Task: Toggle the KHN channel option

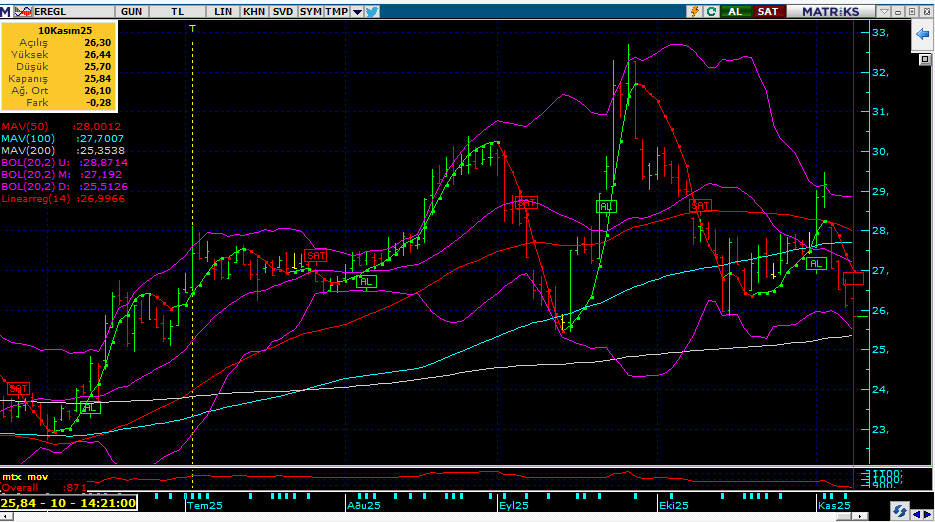Action: click(255, 11)
